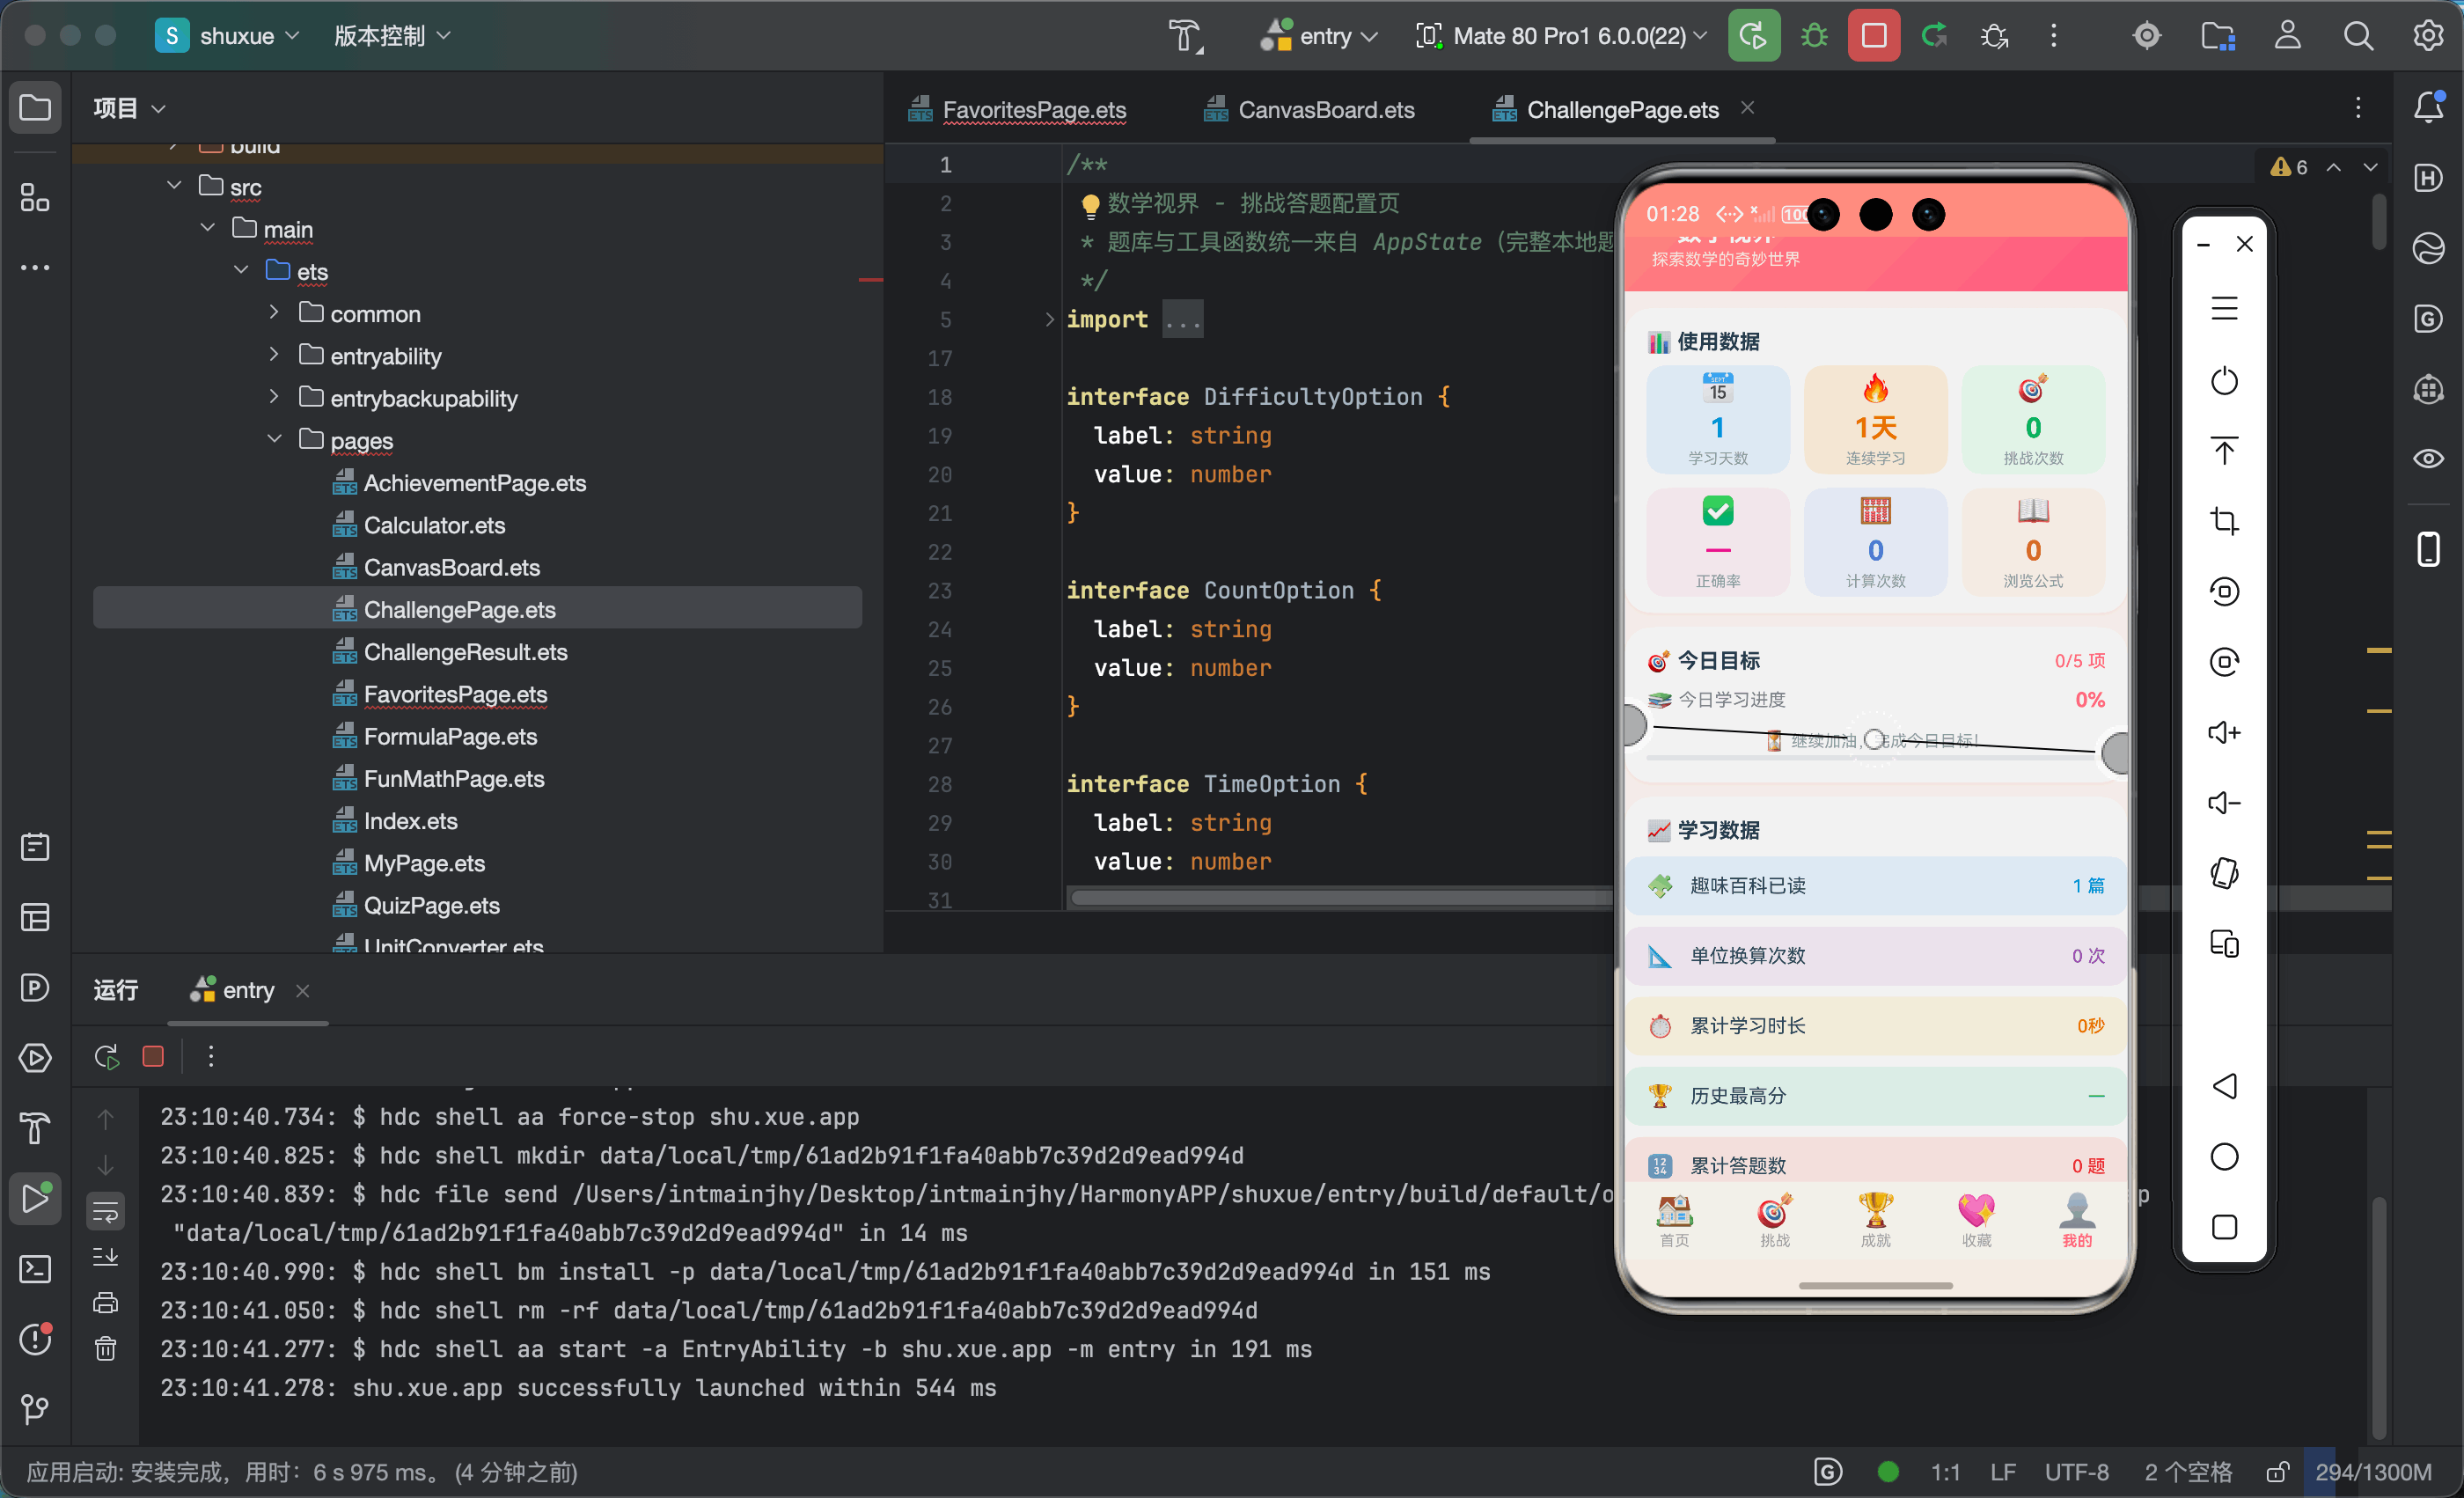Rerun entry in Run panel toolbar
This screenshot has height=1498, width=2464.
(x=106, y=1056)
